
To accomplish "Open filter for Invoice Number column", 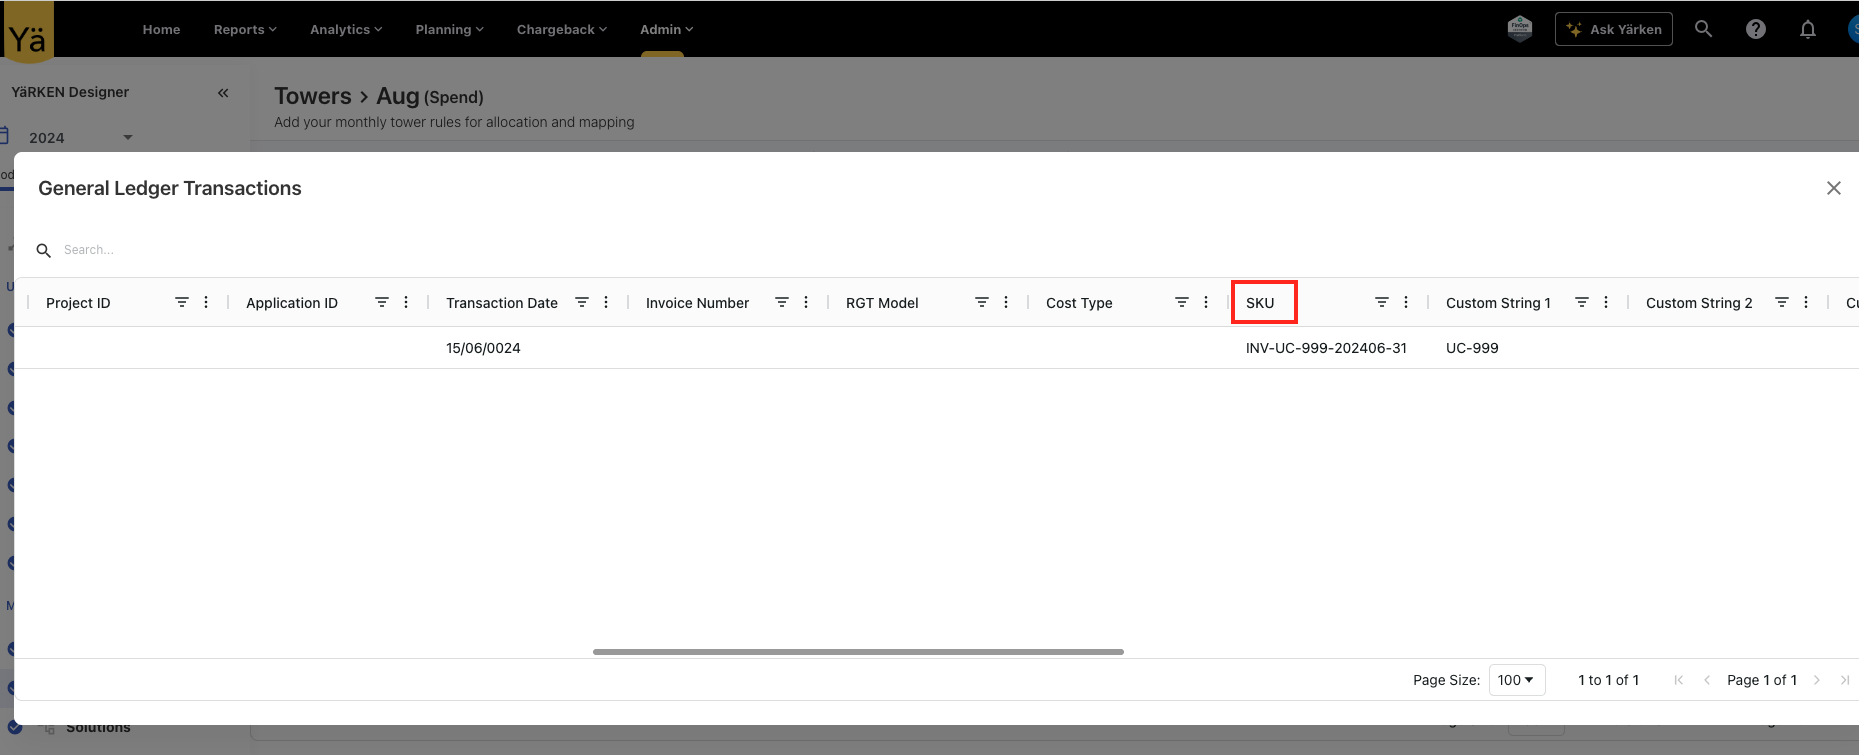I will point(782,302).
